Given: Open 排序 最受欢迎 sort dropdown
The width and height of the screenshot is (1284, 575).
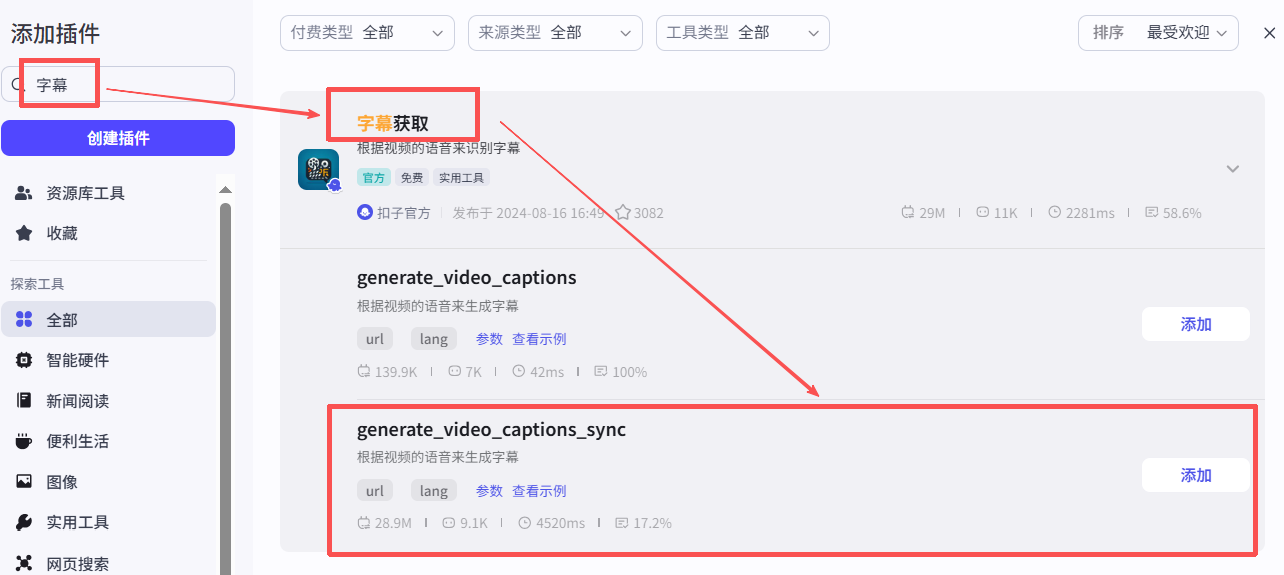Looking at the screenshot, I should pyautogui.click(x=1158, y=33).
